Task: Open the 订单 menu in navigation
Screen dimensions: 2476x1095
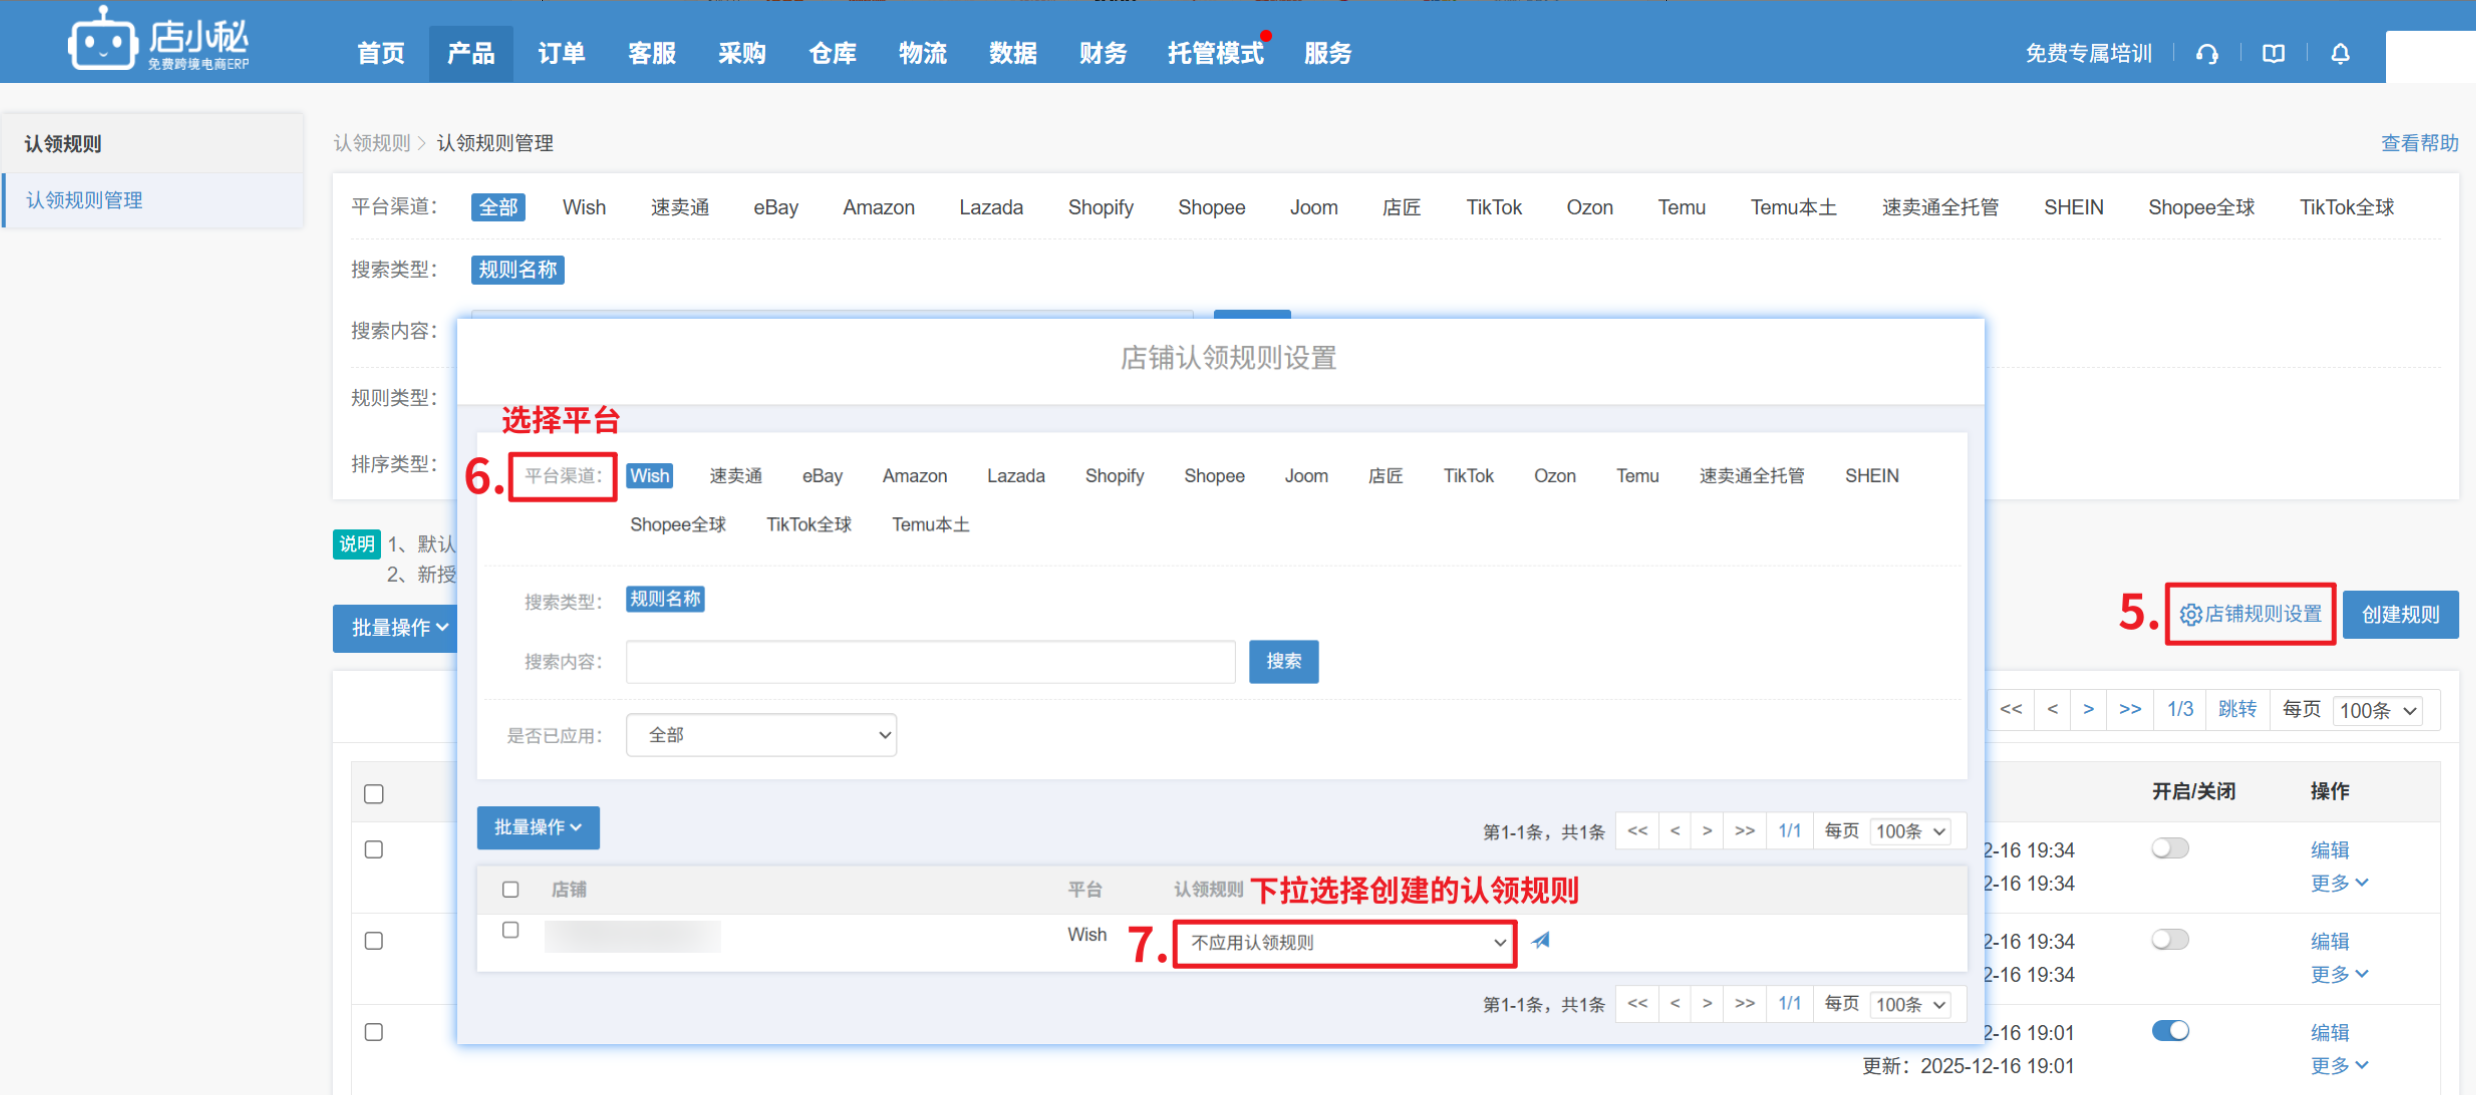Action: click(x=561, y=54)
